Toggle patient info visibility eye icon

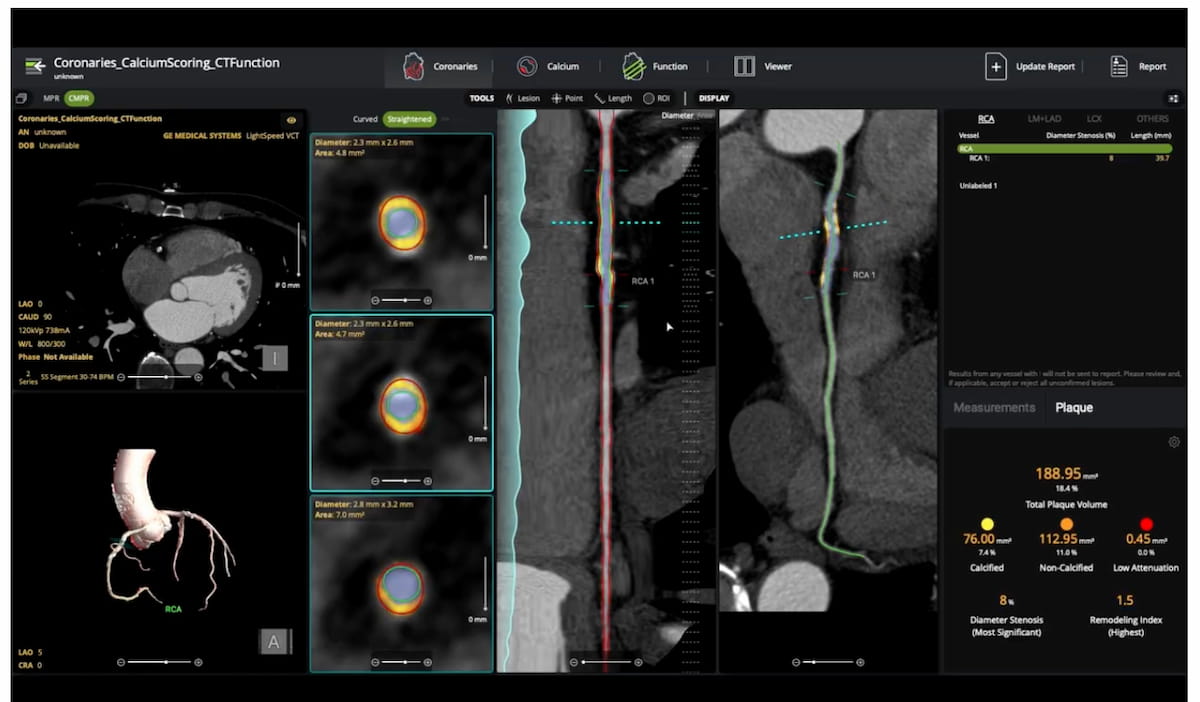tap(291, 117)
